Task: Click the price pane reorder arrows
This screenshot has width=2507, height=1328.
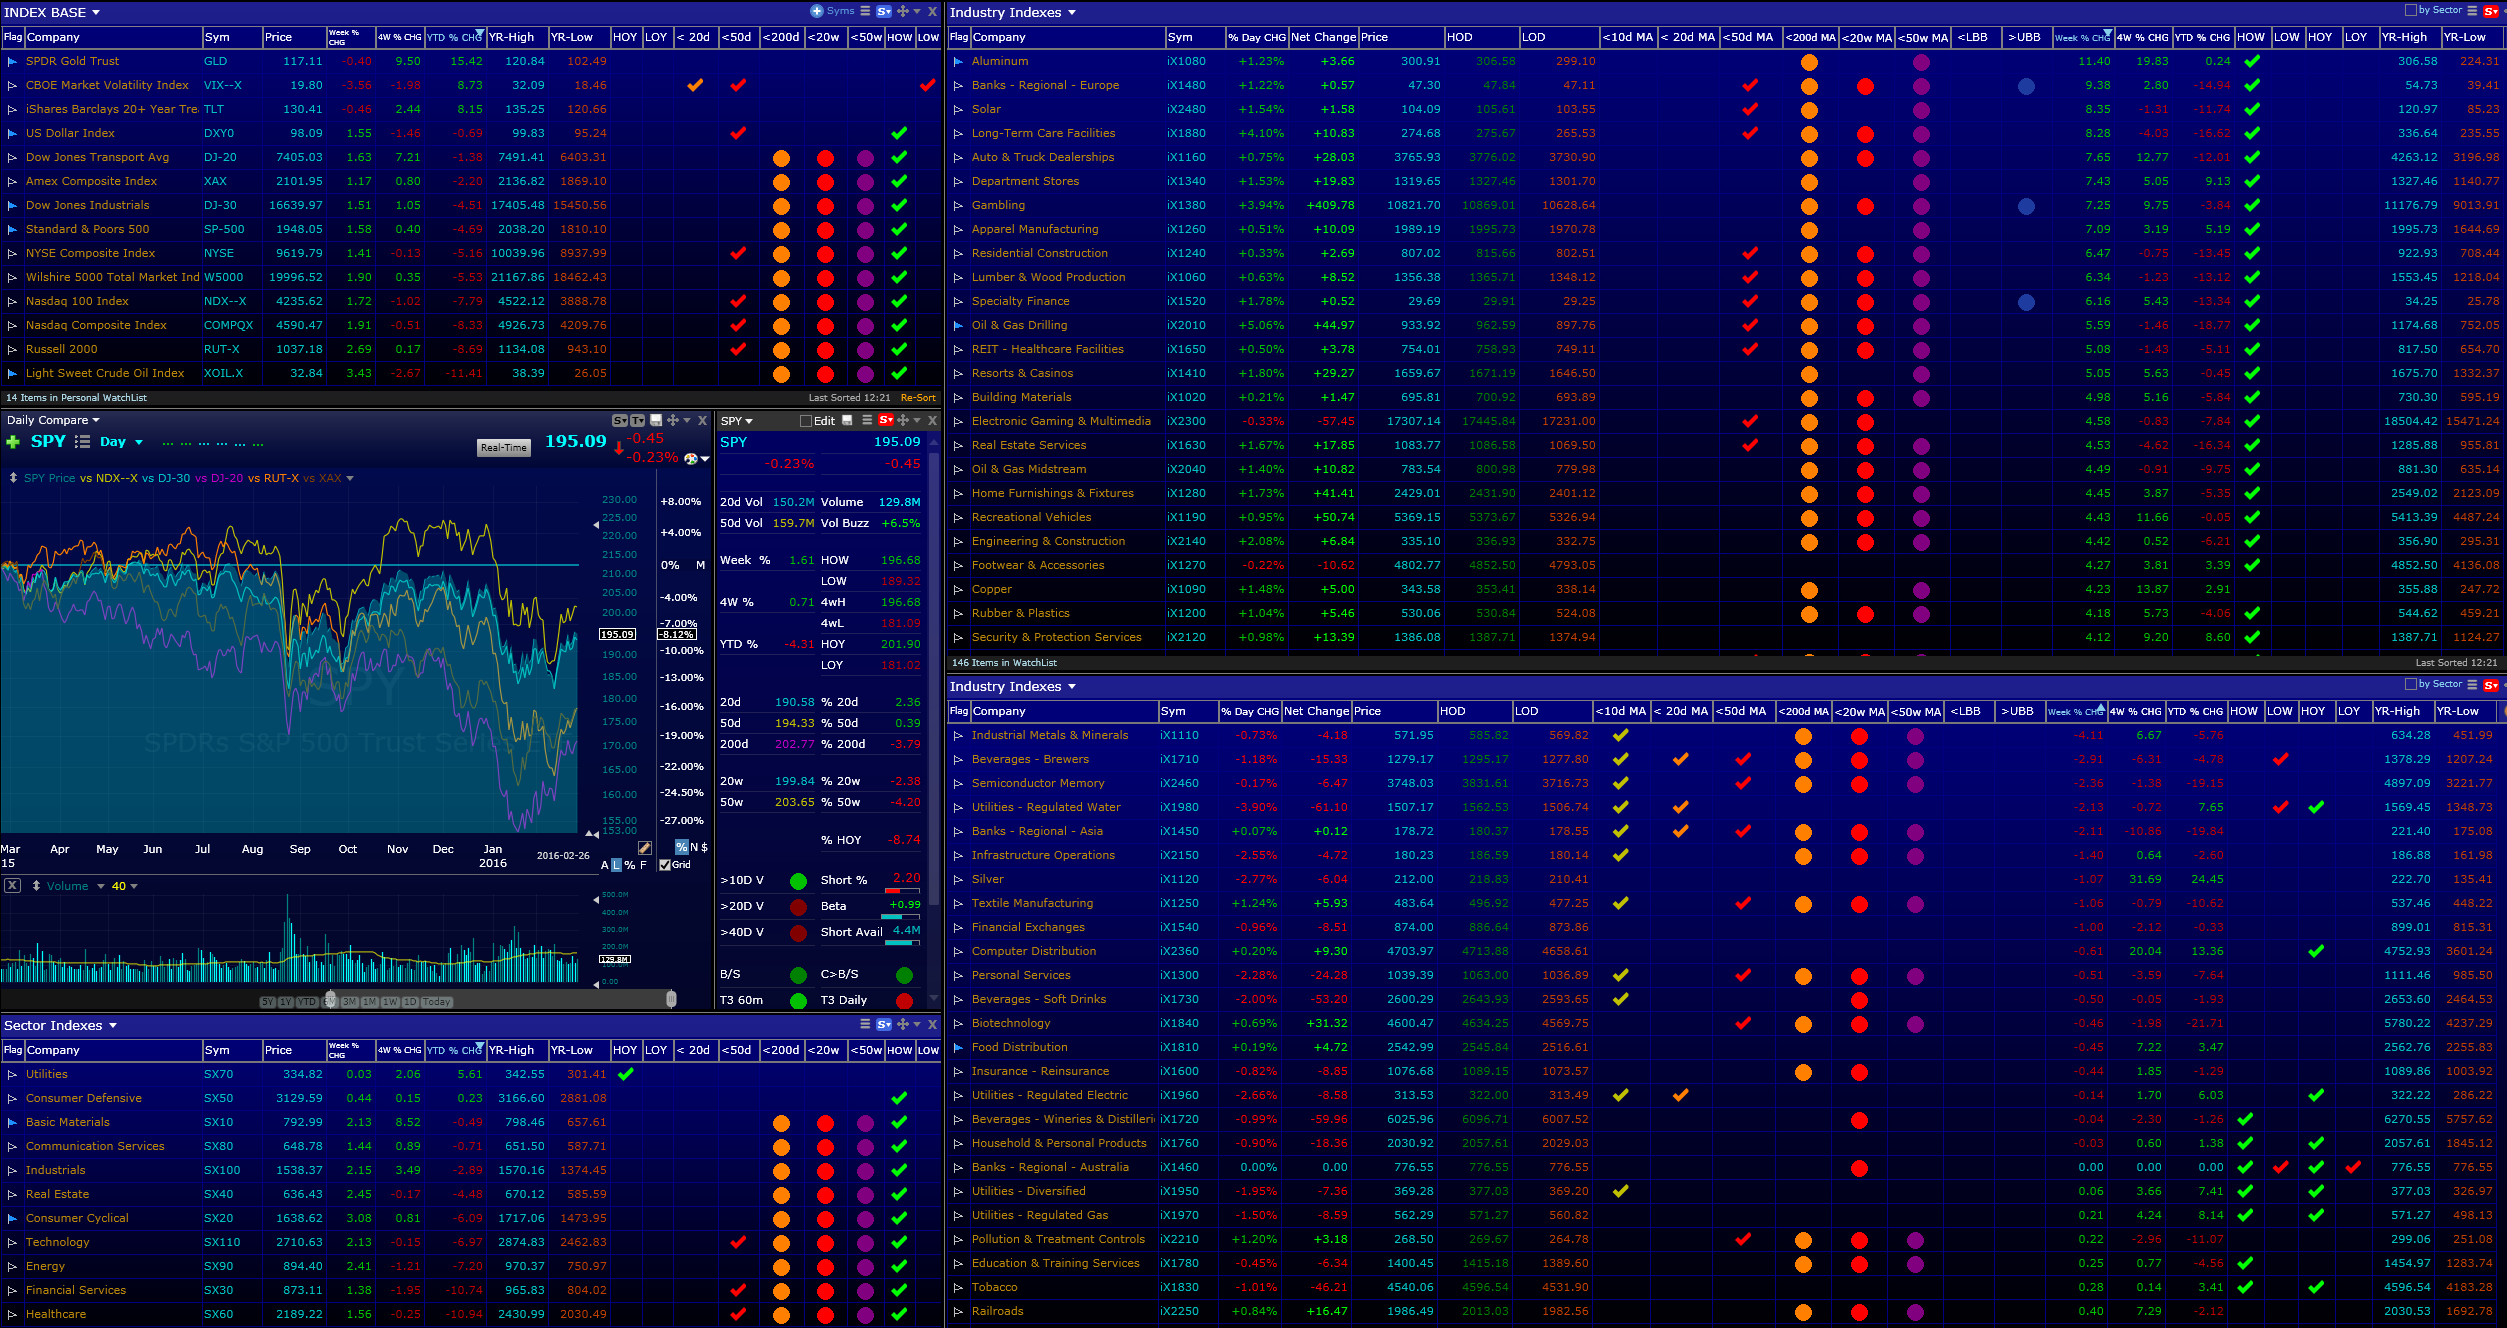Action: (13, 478)
